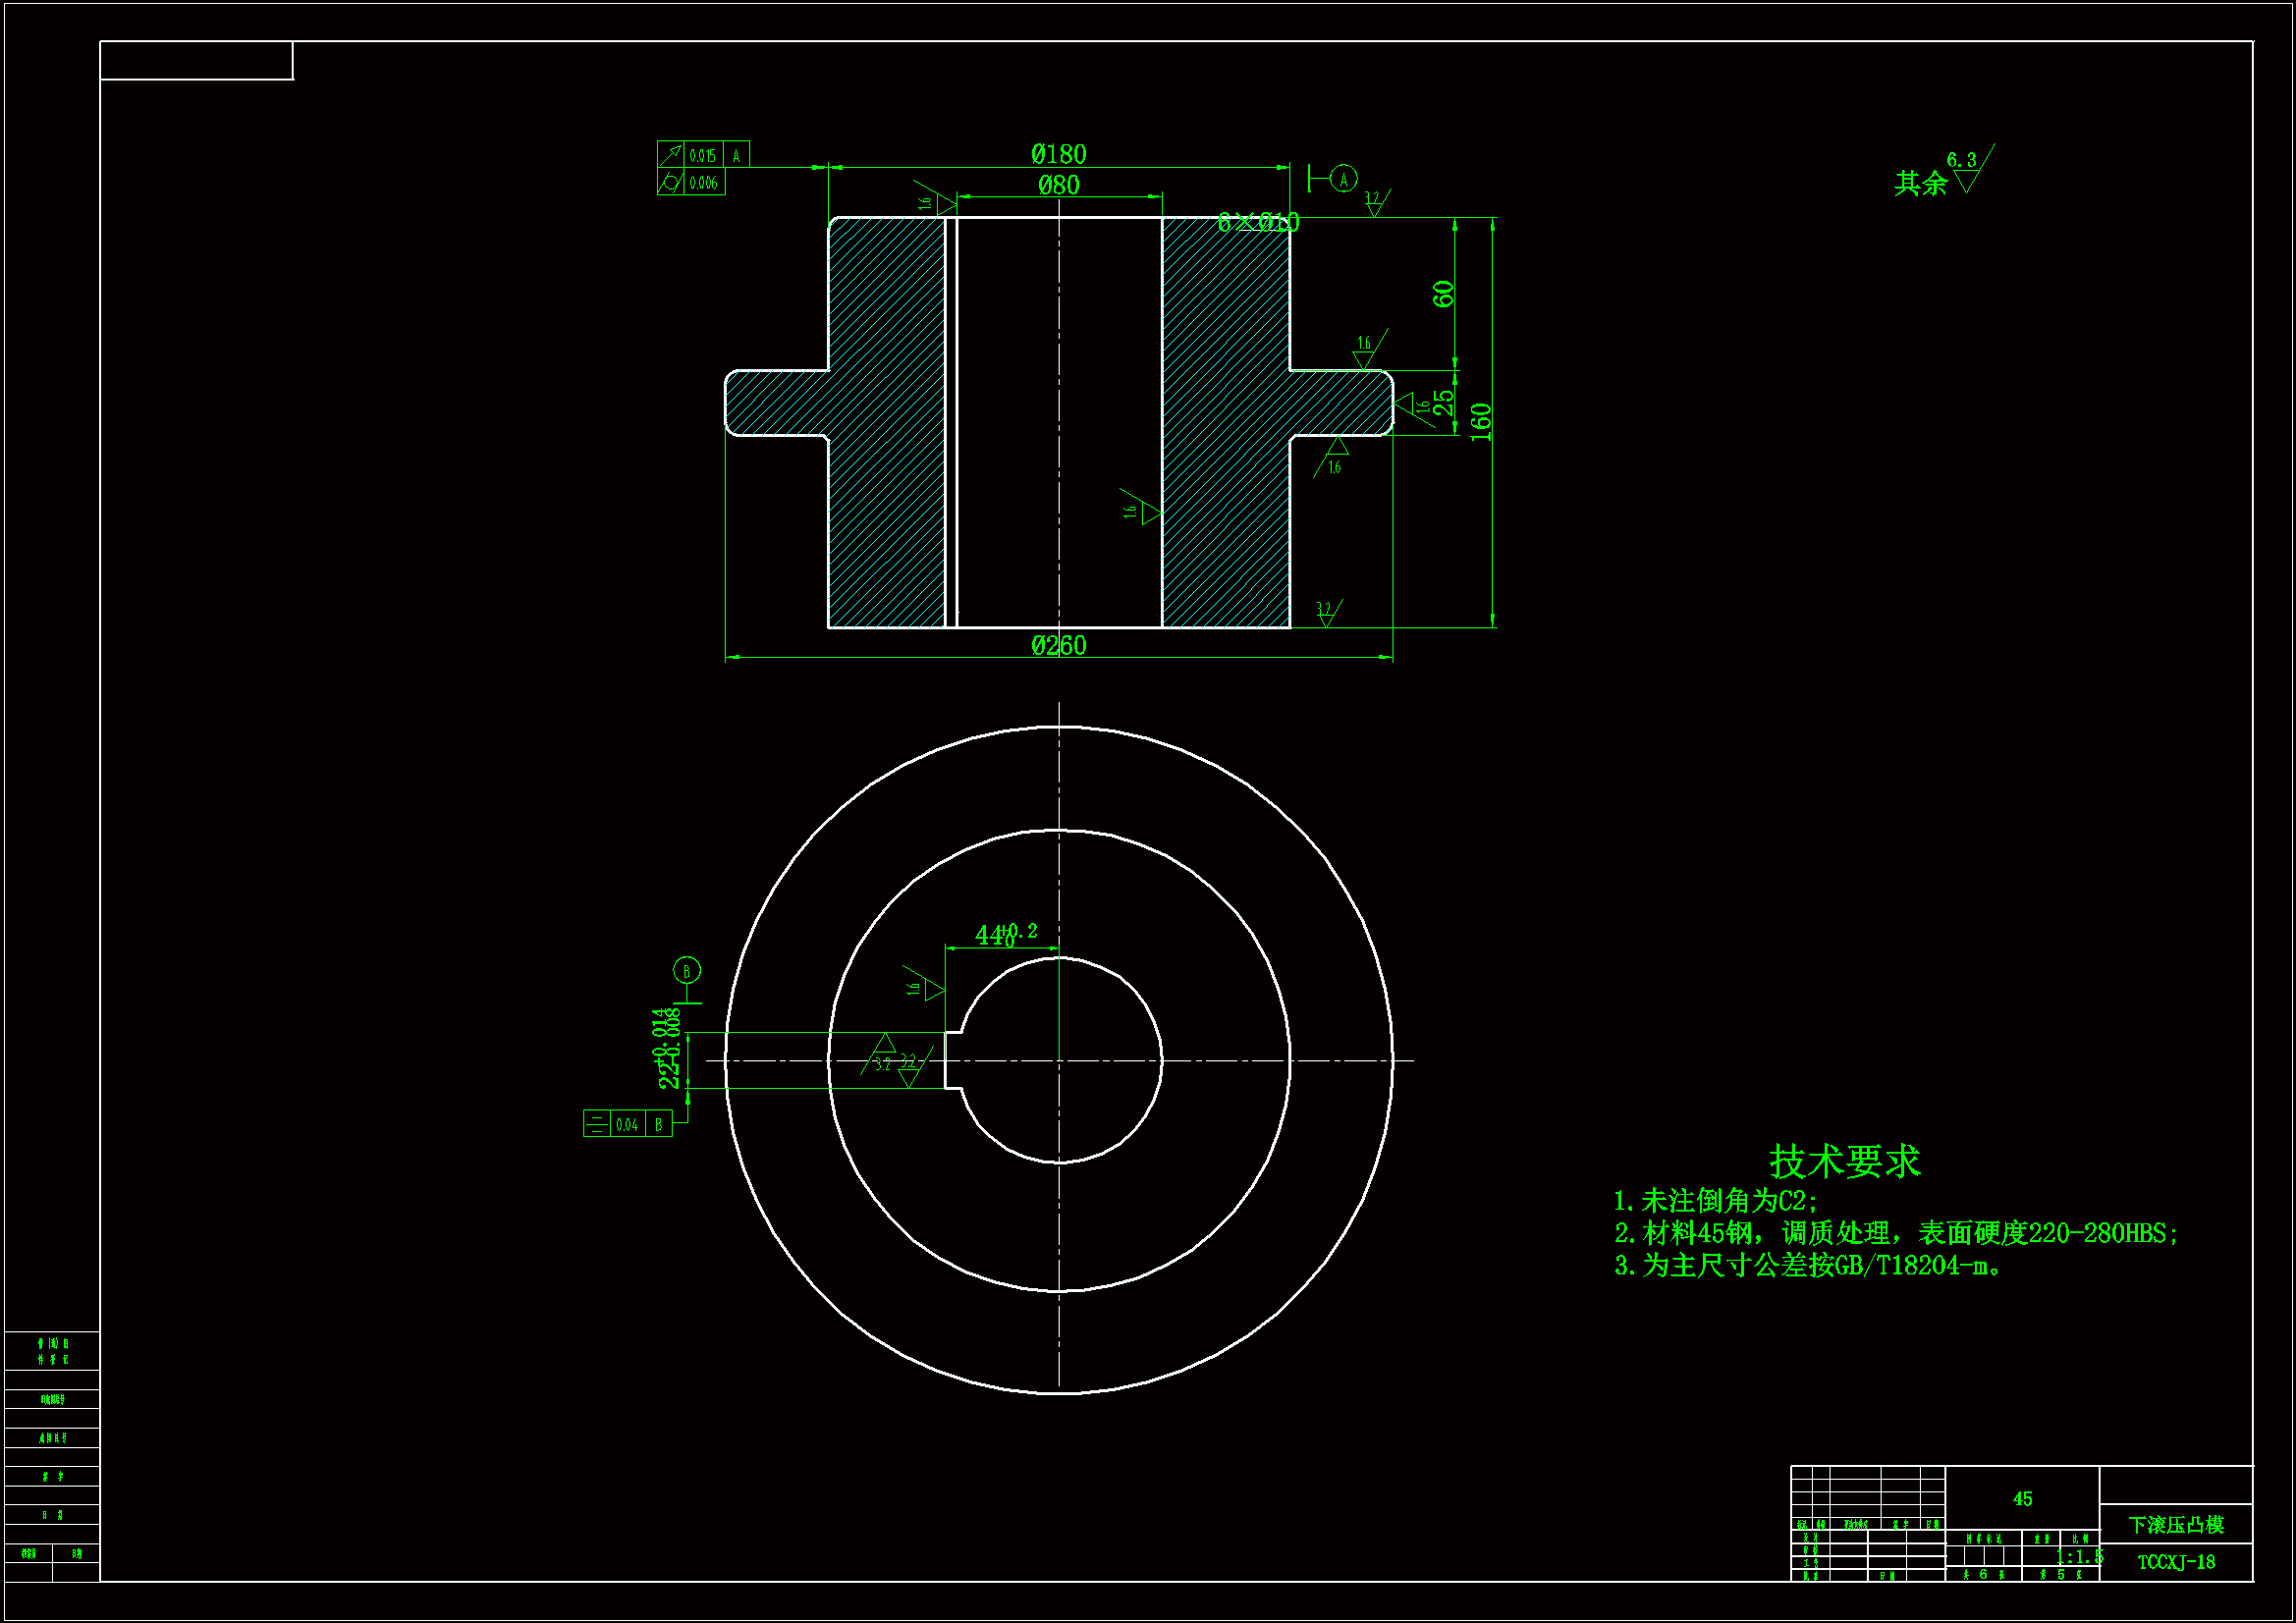Select the 下滚压凸模 part name in title block
The image size is (2296, 1623).
tap(2175, 1525)
